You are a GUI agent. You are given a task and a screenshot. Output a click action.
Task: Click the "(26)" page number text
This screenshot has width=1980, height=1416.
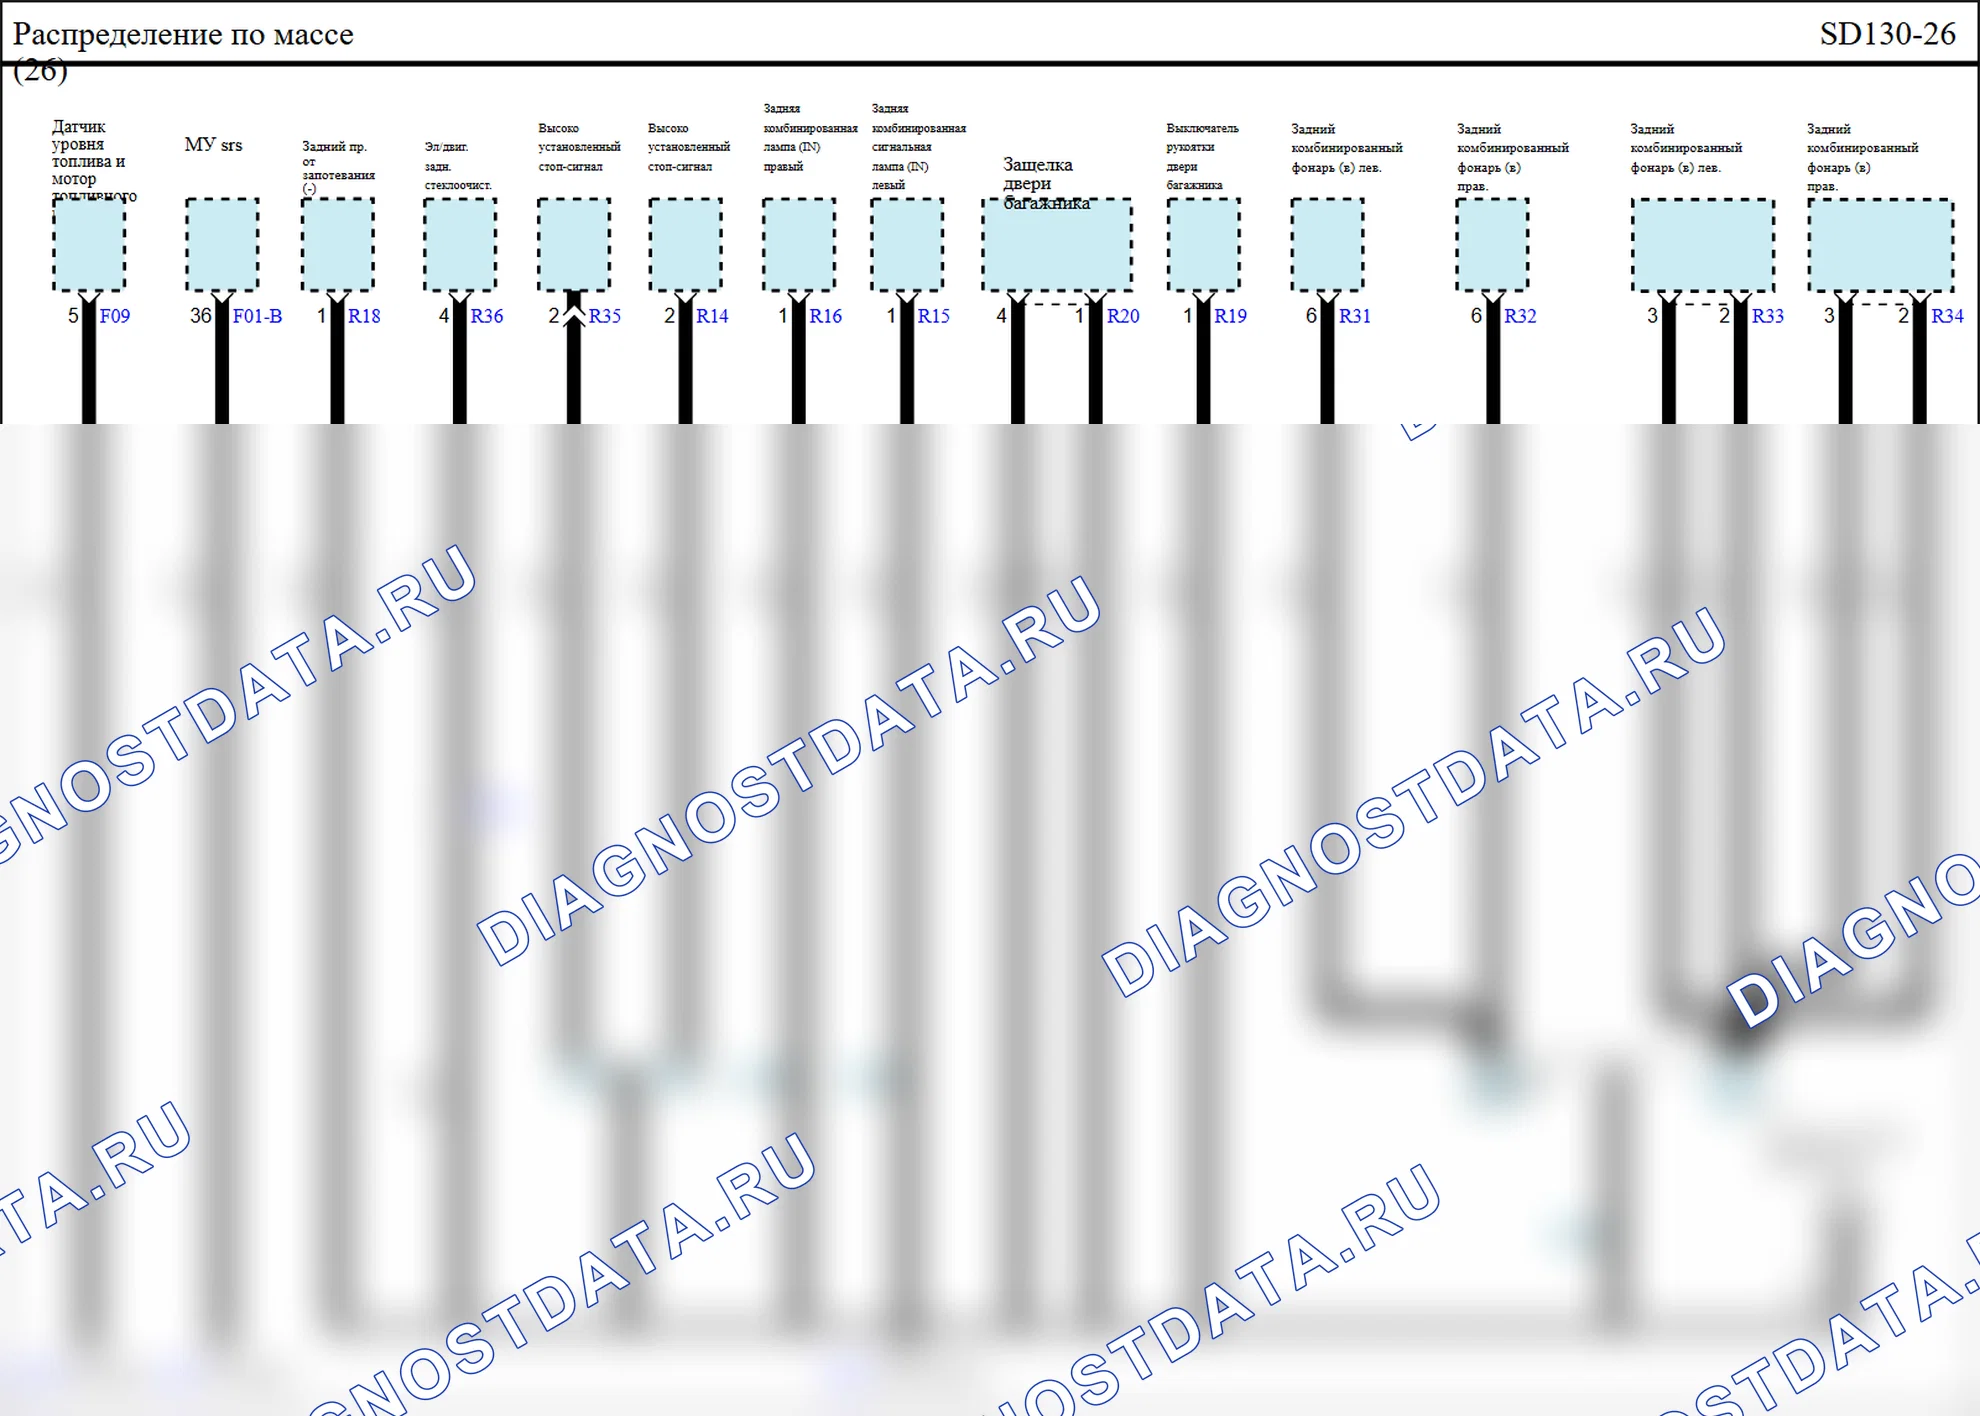click(x=40, y=70)
